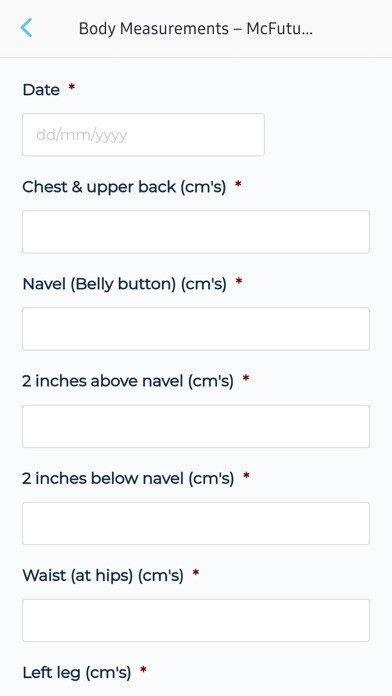Tap the back arrow icon in header
392x696 pixels.
[x=26, y=28]
